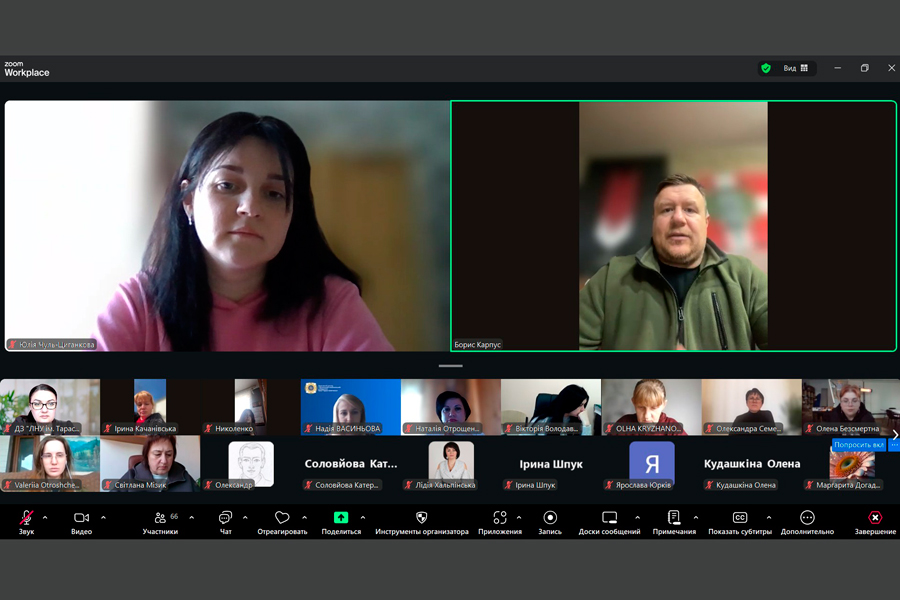The height and width of the screenshot is (600, 900).
Task: Click the green encryption shield icon
Action: tap(766, 68)
